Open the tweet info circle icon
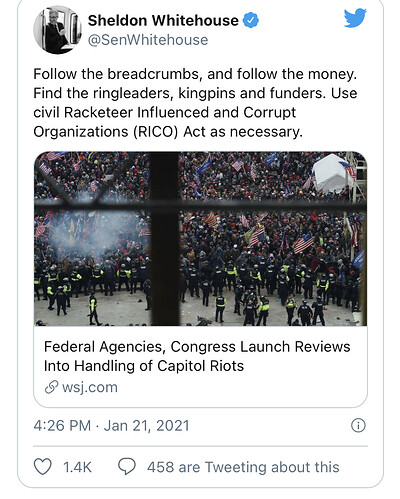Viewport: 400px width, 499px height. tap(358, 425)
